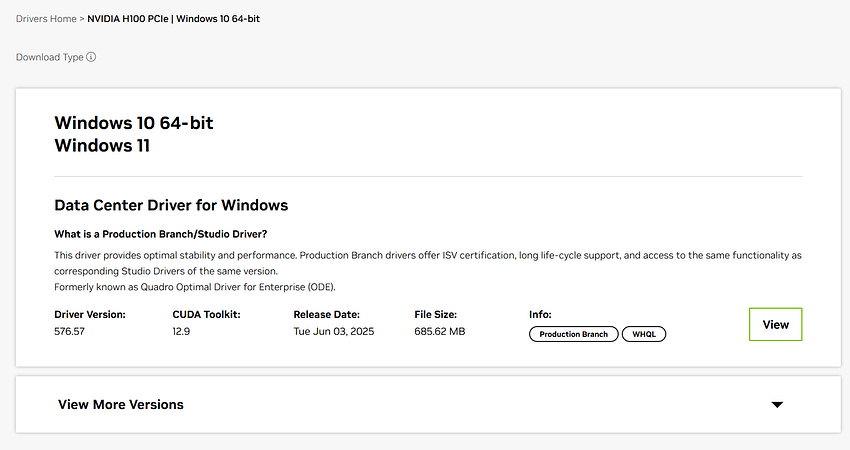
Task: Click the 'NVIDIA H100 PCIe | Windows 10 64-bit' breadcrumb
Action: coord(173,18)
